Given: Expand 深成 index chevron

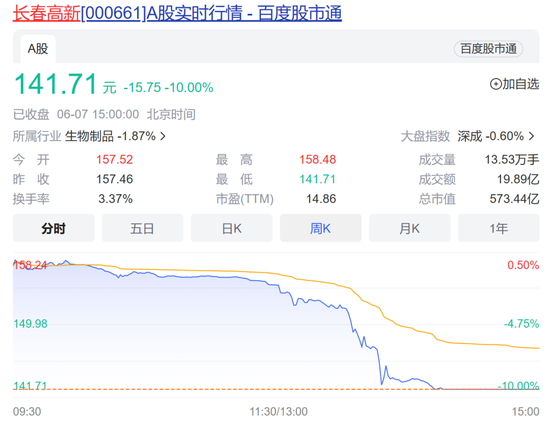Looking at the screenshot, I should coord(532,136).
